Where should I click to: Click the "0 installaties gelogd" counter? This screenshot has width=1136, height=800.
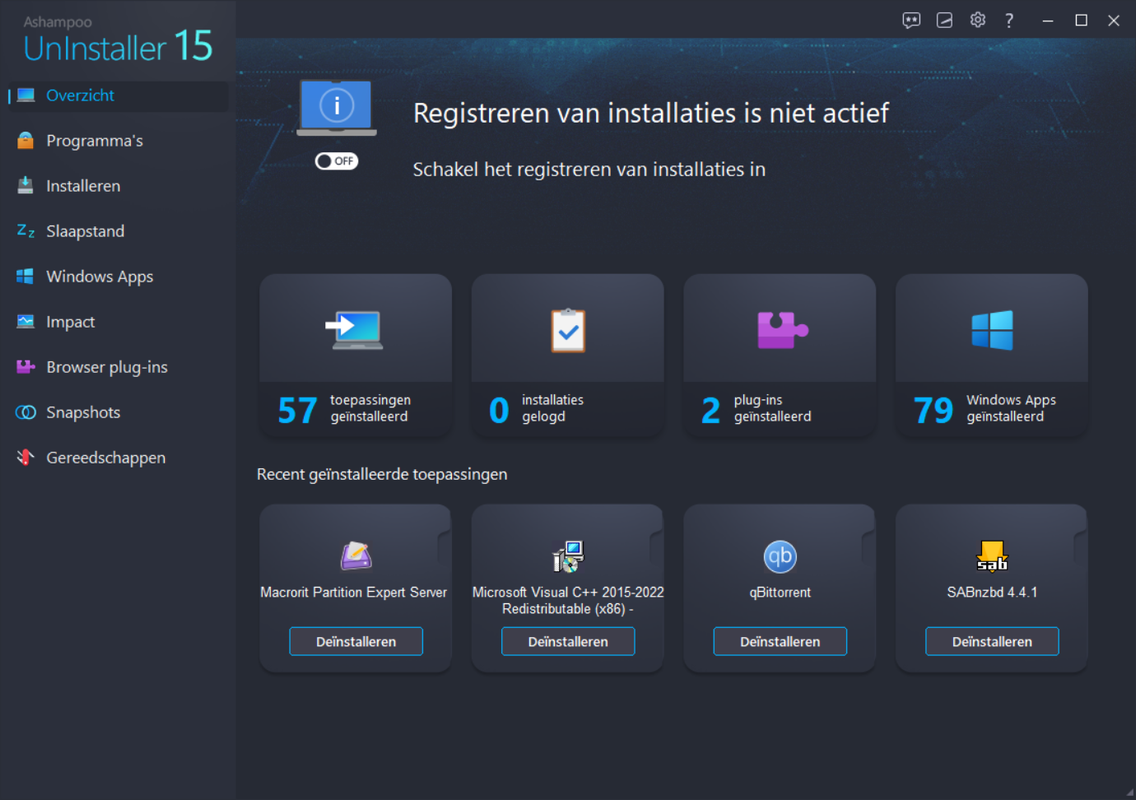pos(536,409)
